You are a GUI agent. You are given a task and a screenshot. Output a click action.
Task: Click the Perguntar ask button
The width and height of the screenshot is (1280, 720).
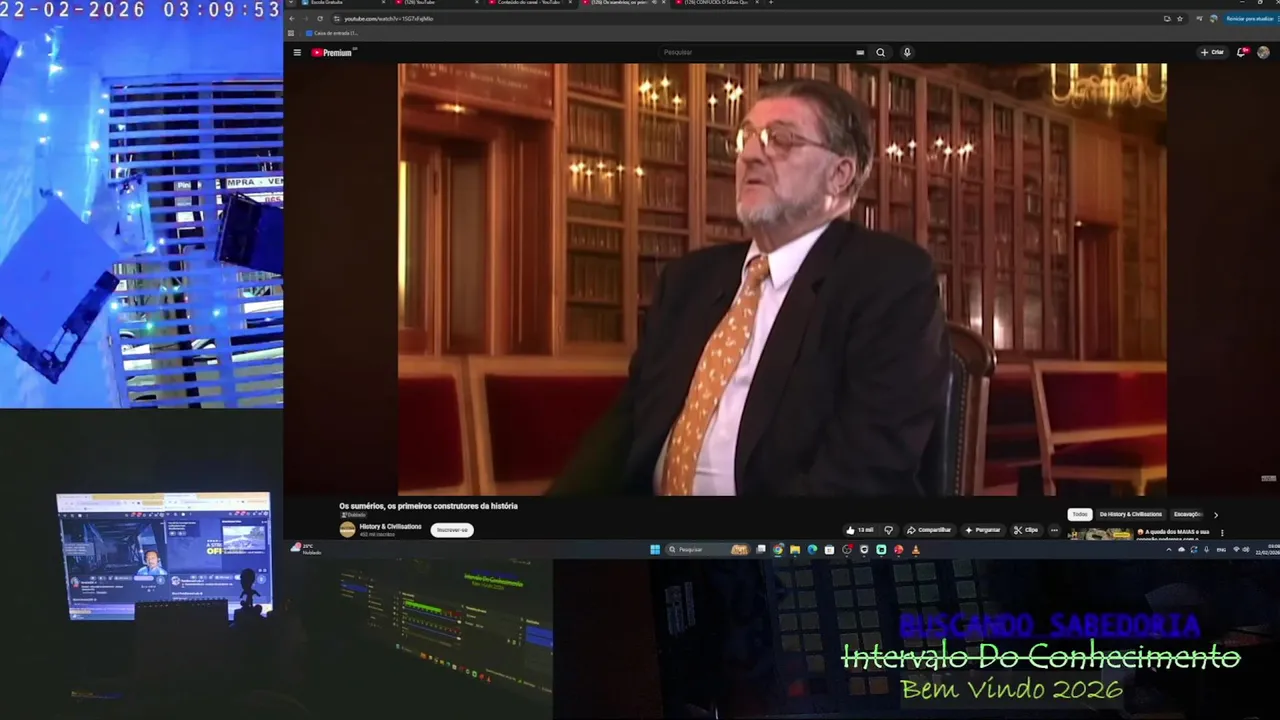[982, 530]
